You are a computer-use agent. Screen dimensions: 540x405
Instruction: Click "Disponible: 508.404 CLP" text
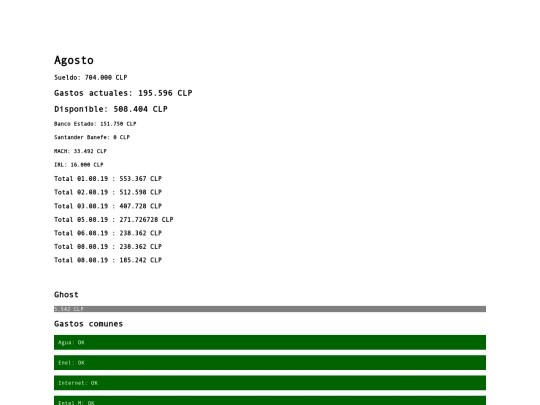[x=111, y=109]
